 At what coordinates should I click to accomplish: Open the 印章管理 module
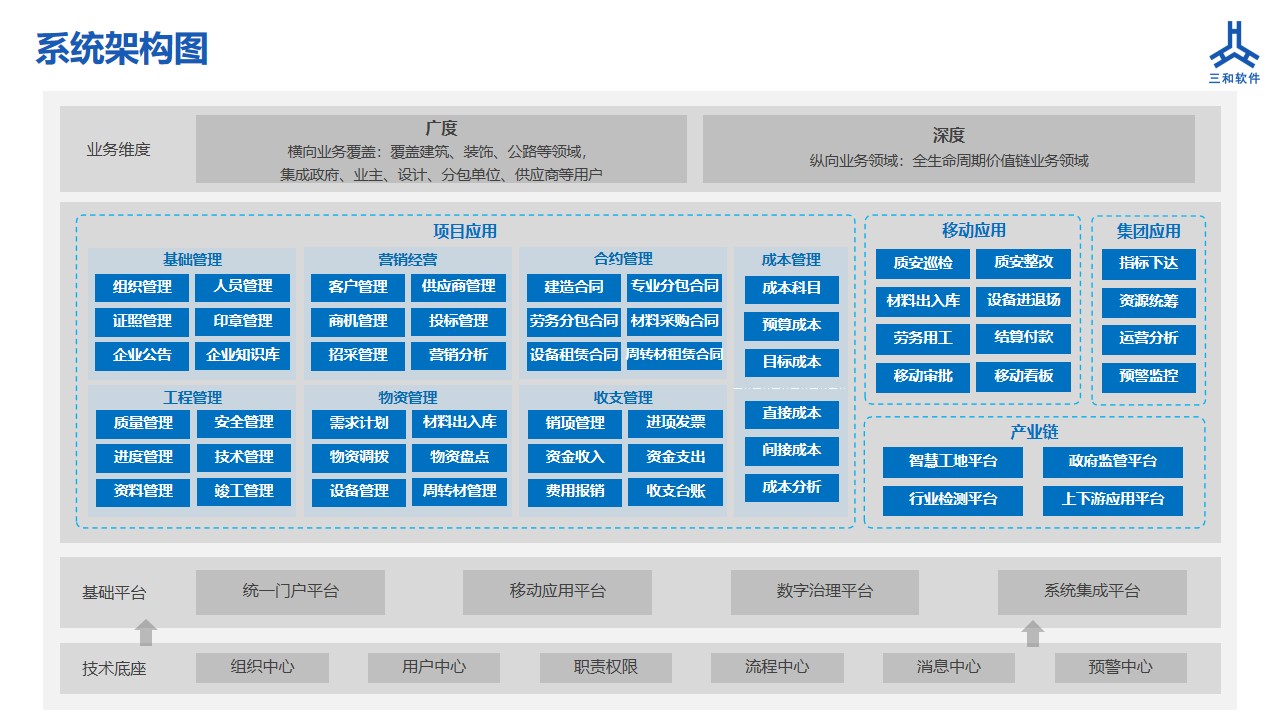(x=243, y=321)
